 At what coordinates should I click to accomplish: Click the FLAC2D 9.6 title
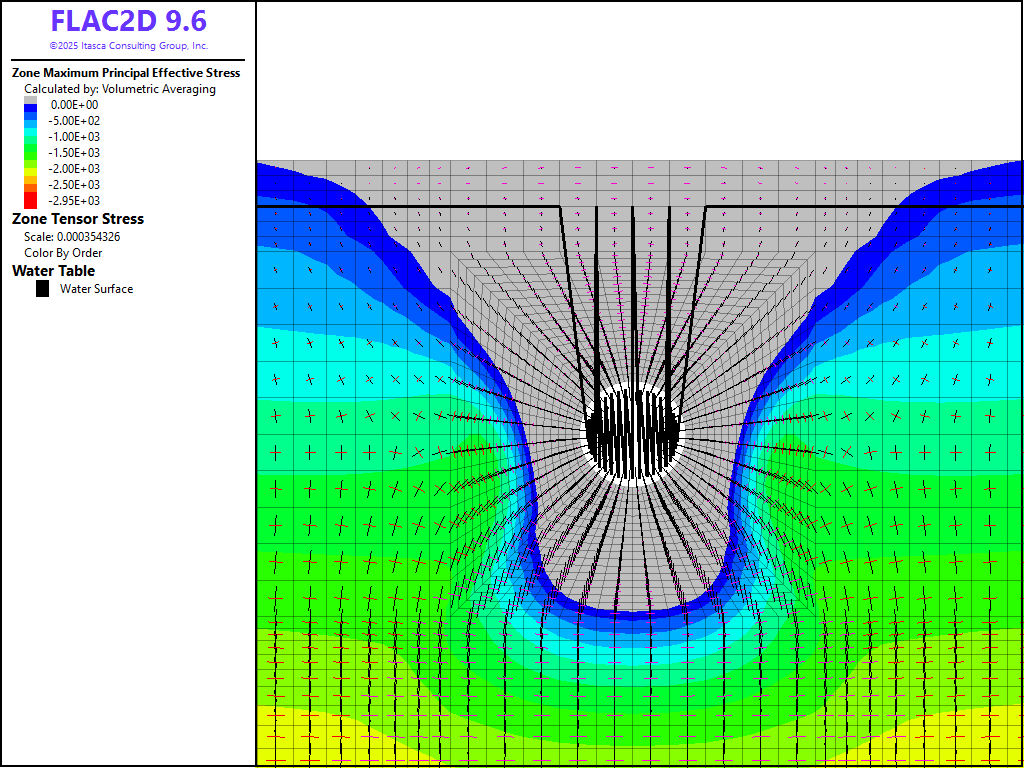click(128, 21)
